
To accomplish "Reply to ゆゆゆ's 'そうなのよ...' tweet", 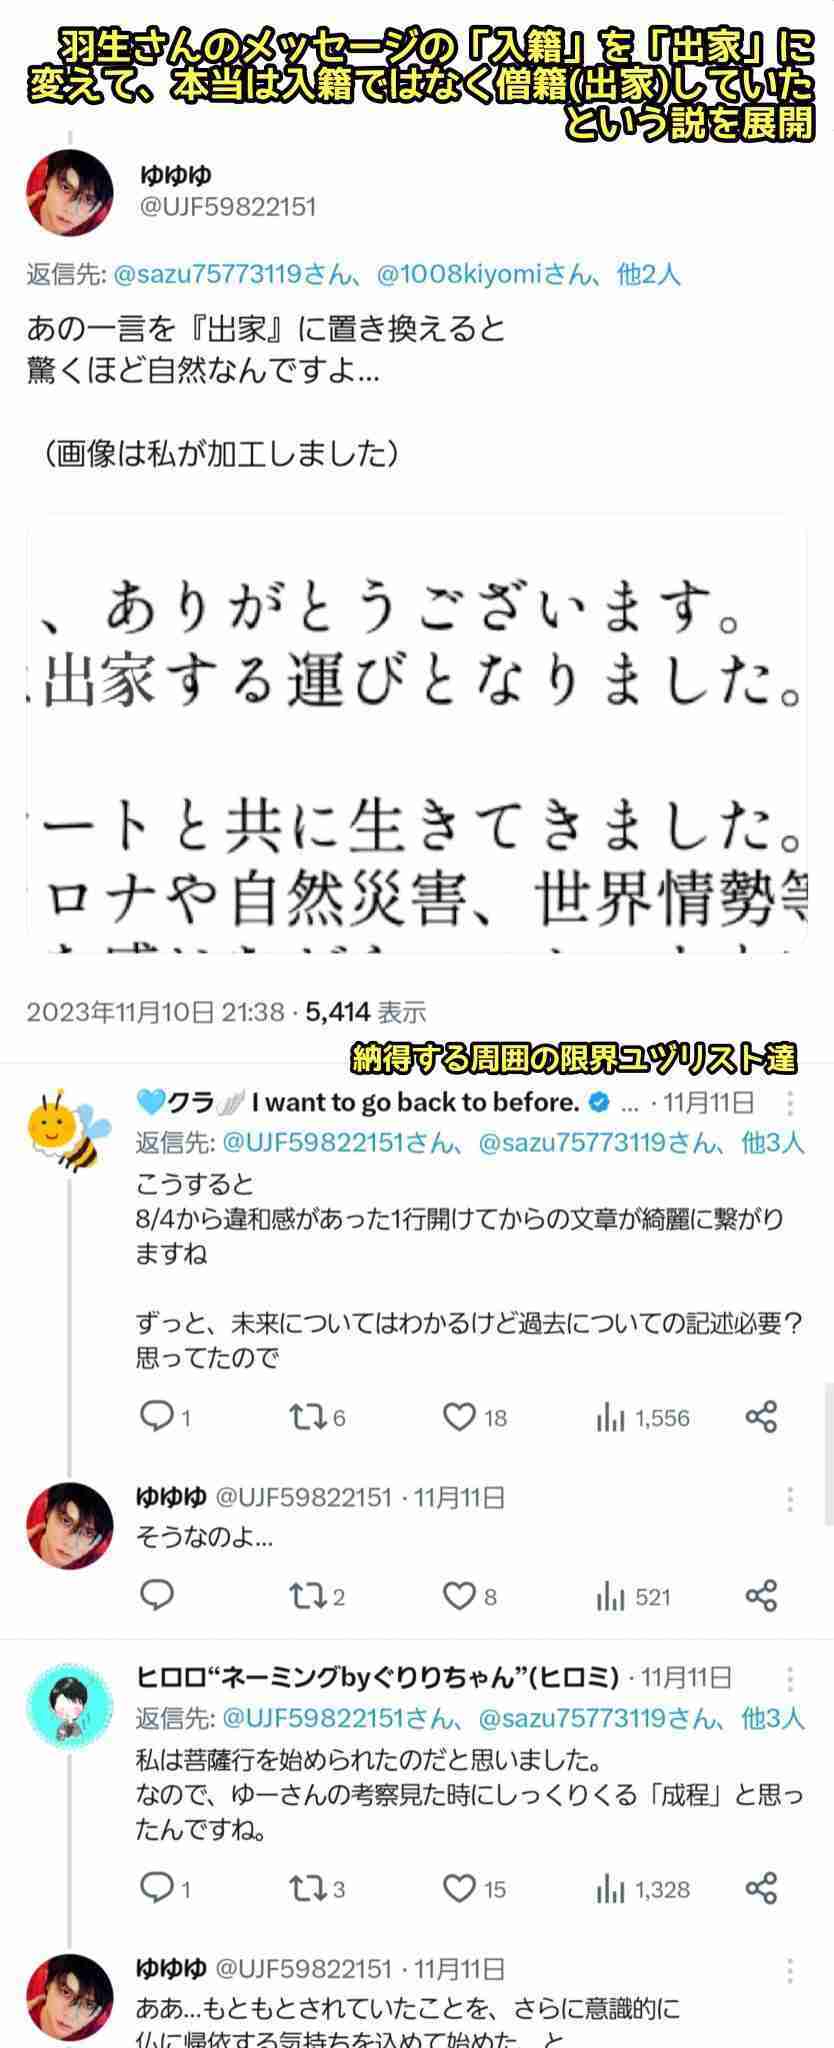I will click(158, 1595).
